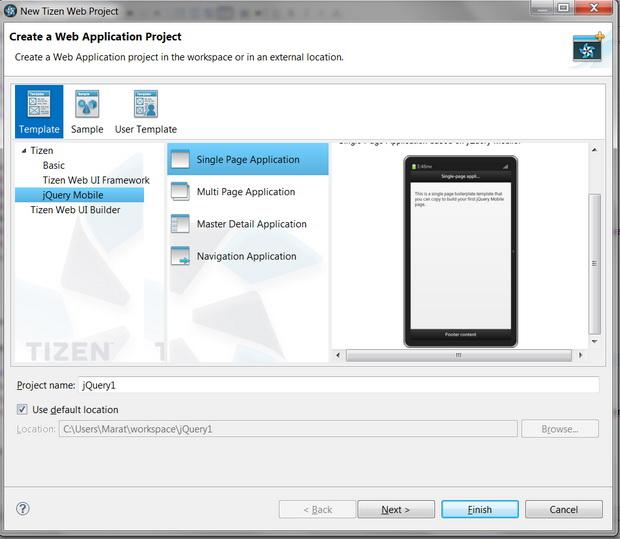Image resolution: width=620 pixels, height=539 pixels.
Task: Click the preview horizontal scrollbar thumb
Action: [x=459, y=355]
